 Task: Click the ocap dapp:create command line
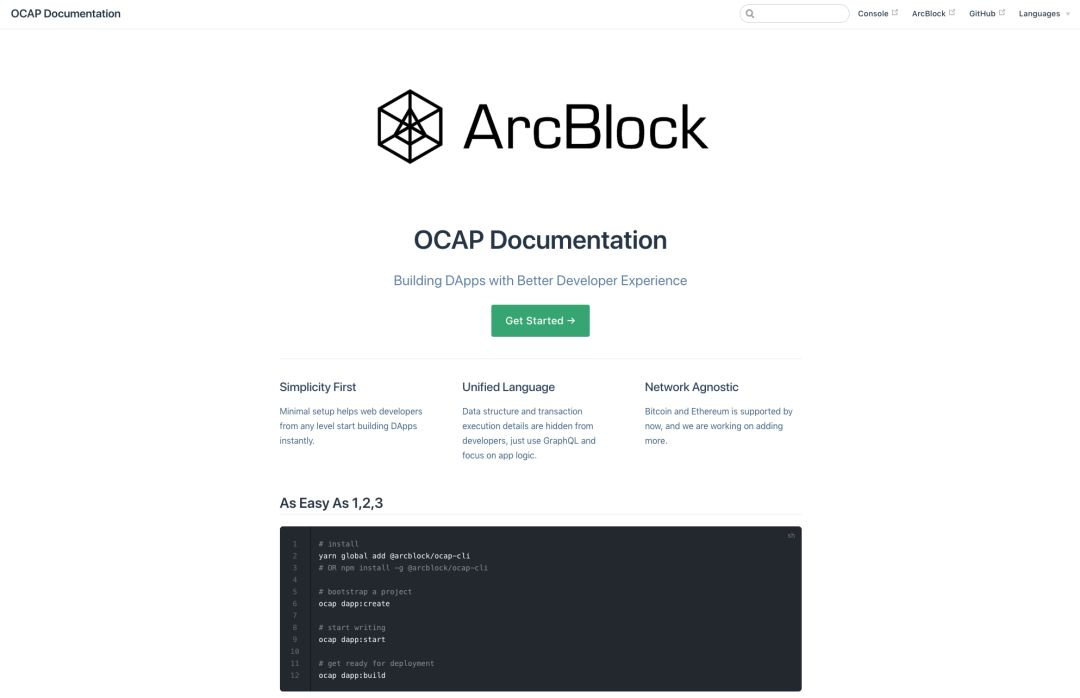tap(354, 604)
